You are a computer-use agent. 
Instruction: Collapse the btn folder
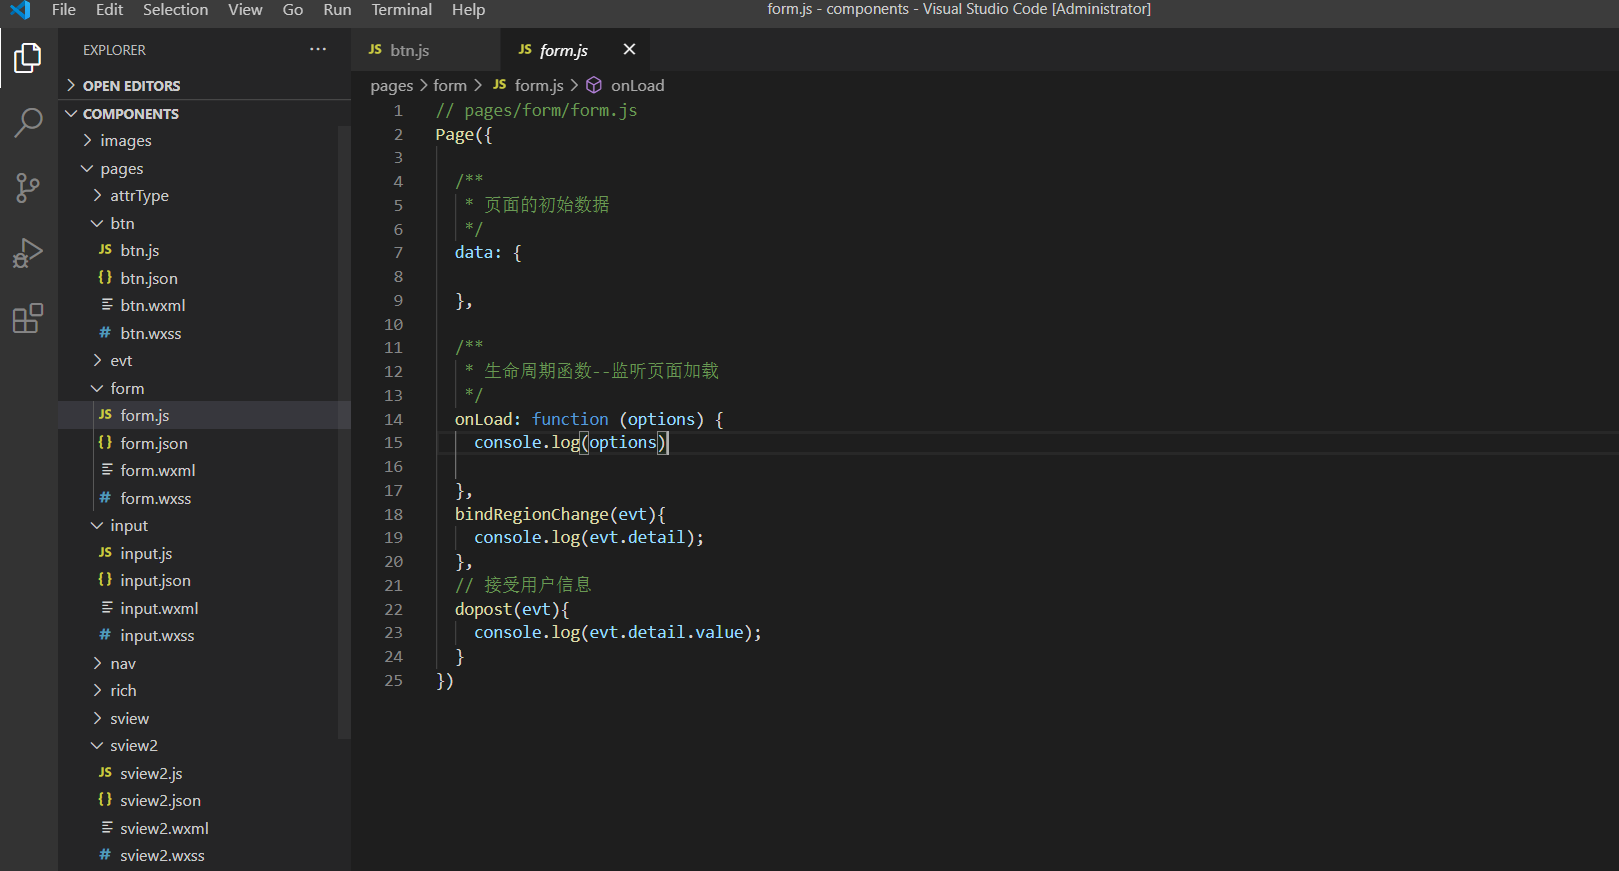(x=200, y=223)
